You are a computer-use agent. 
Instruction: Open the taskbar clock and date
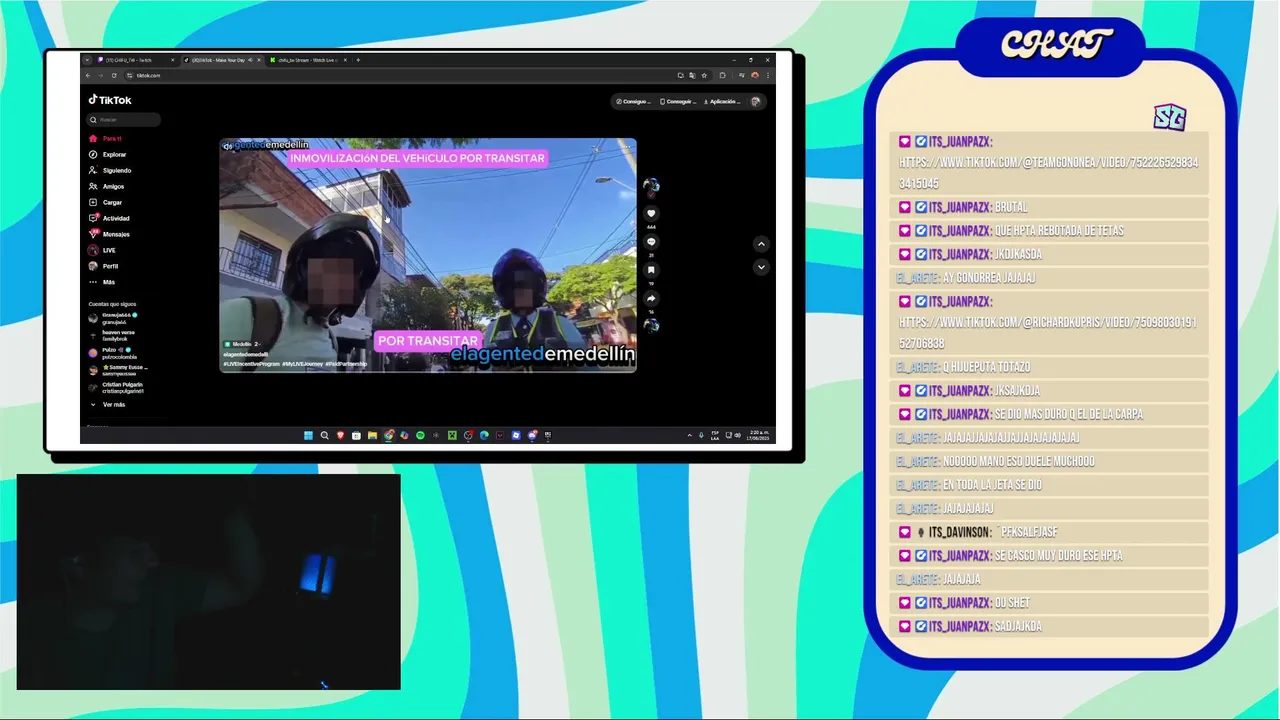758,435
